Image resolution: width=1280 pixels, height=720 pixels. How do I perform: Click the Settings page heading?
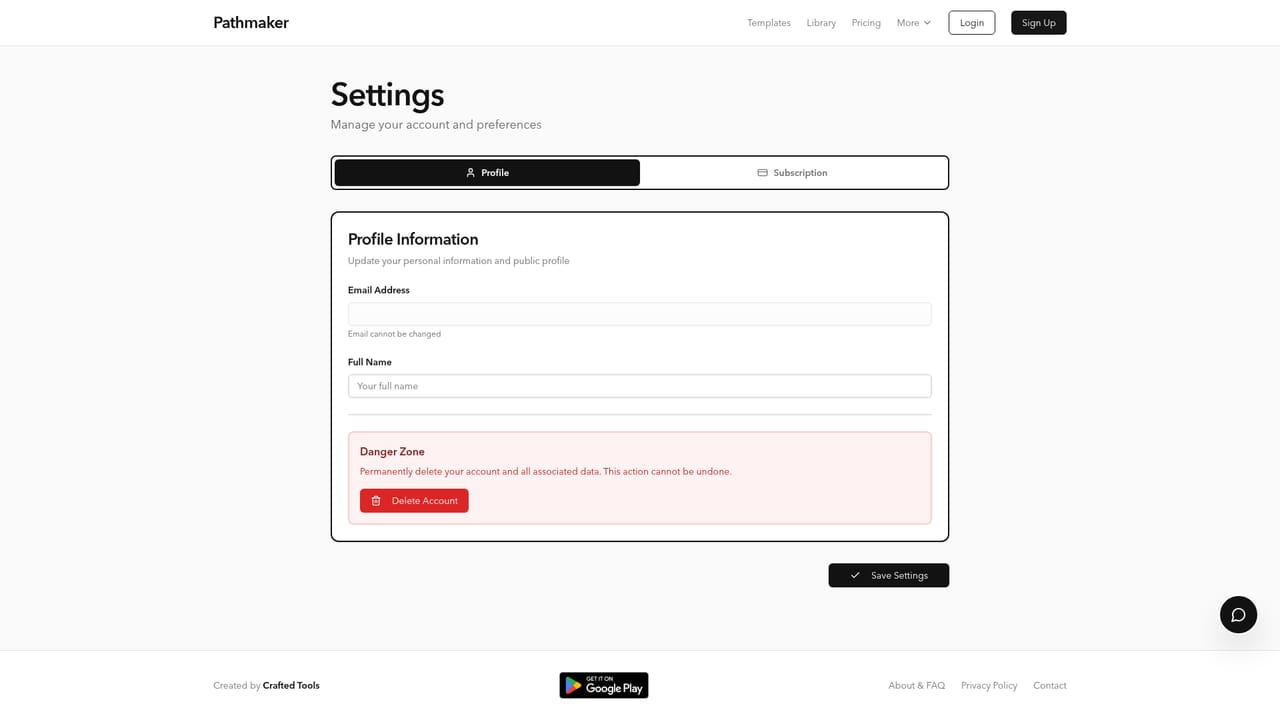click(x=388, y=95)
